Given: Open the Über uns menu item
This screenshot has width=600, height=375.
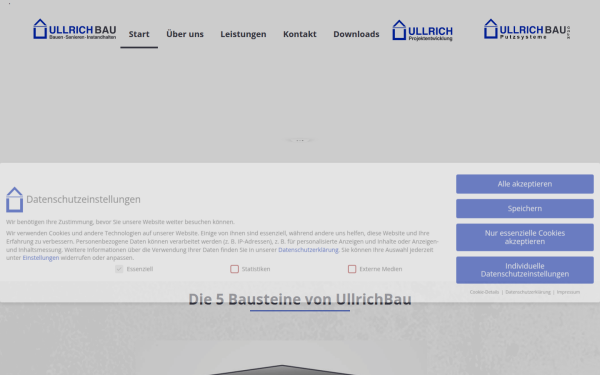Looking at the screenshot, I should [185, 34].
